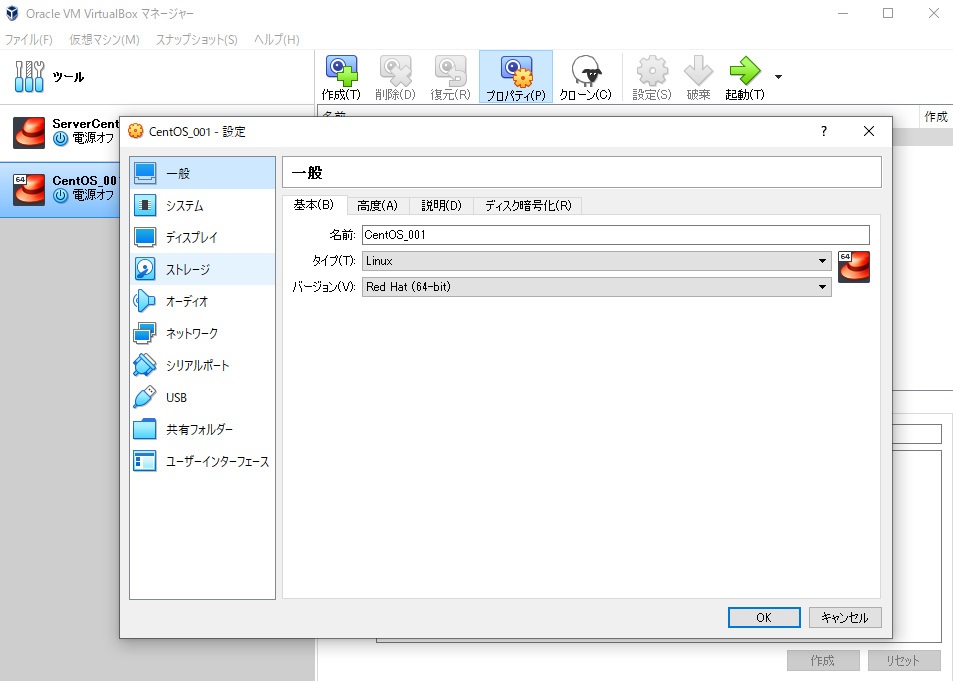Open the タイプ(T) Linux dropdown

coord(597,261)
